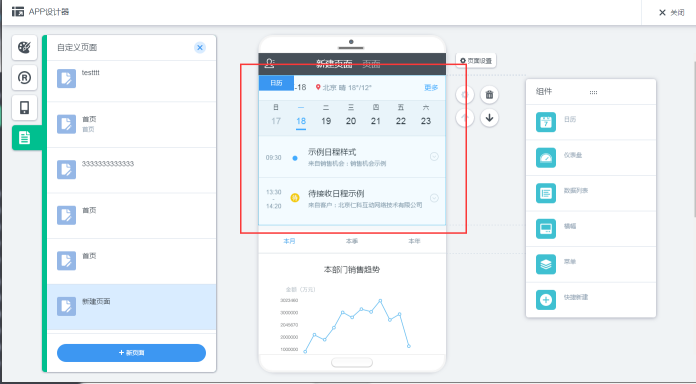Select day 17 in the week calendar
The image size is (696, 384).
276,121
